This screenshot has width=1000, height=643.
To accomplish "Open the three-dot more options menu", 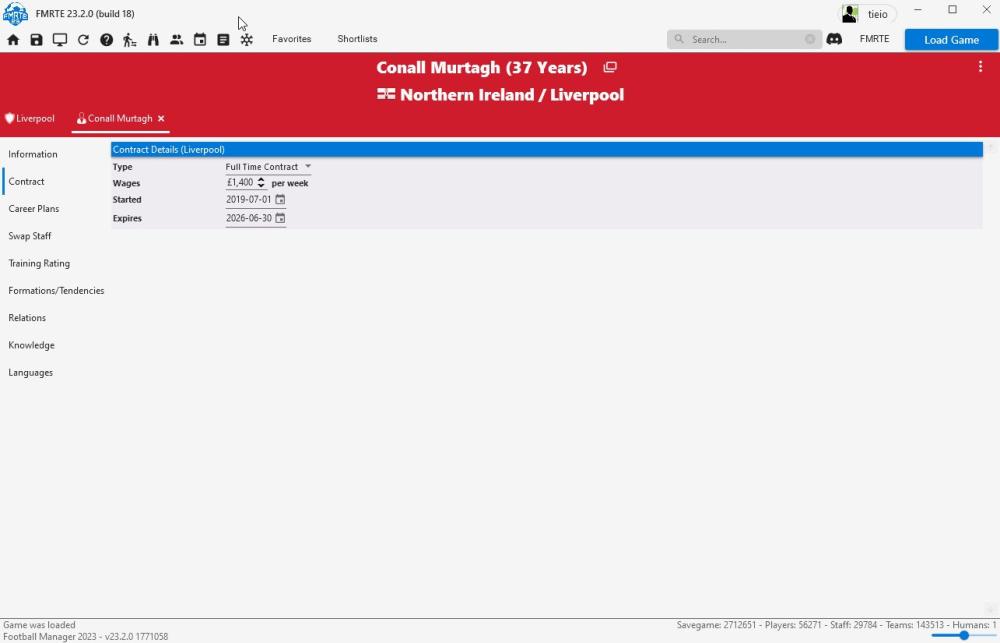I will 980,66.
